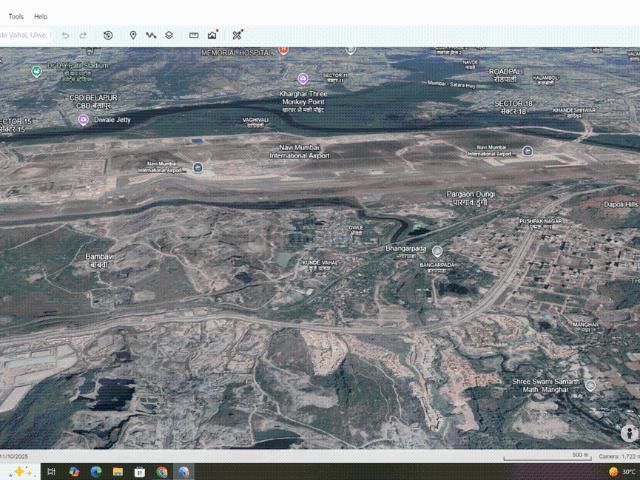Screen dimensions: 640x480
Task: Click the imagery date in status bar
Action: (13, 456)
